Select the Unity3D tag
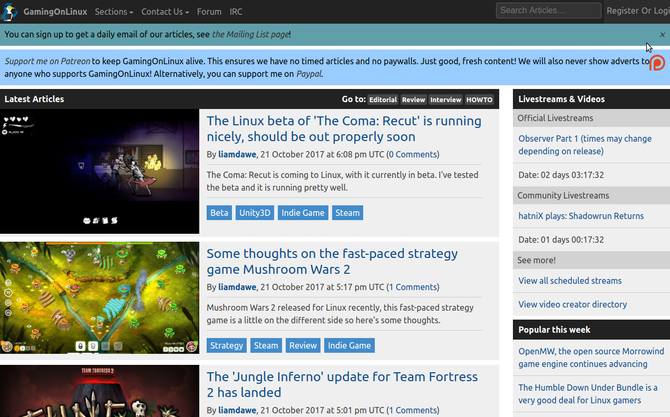Viewport: 670px width, 417px height. tap(255, 213)
